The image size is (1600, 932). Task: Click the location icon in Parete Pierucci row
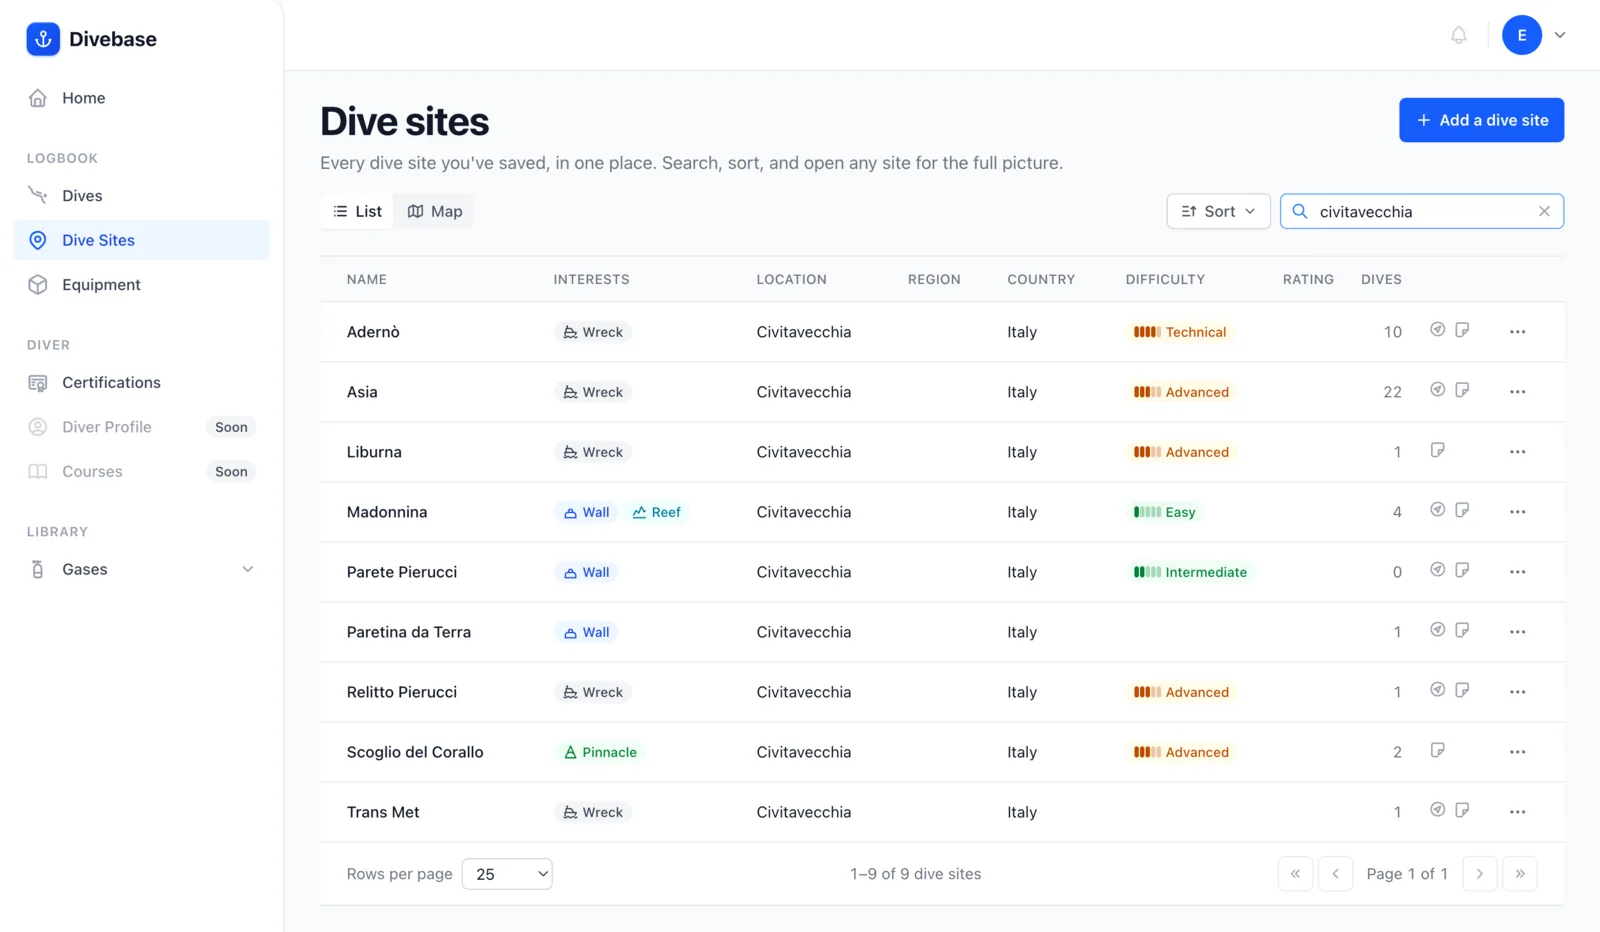(1437, 570)
